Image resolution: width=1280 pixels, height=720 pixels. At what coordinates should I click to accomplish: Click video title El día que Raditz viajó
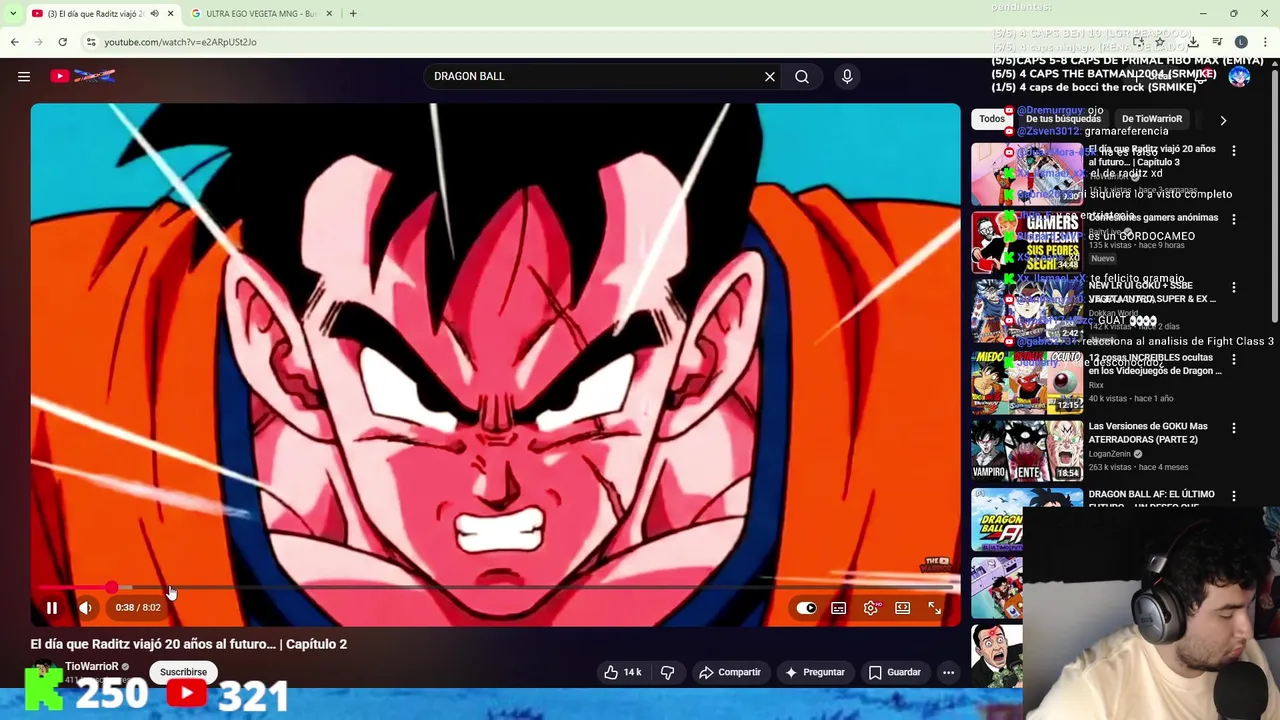(x=189, y=644)
